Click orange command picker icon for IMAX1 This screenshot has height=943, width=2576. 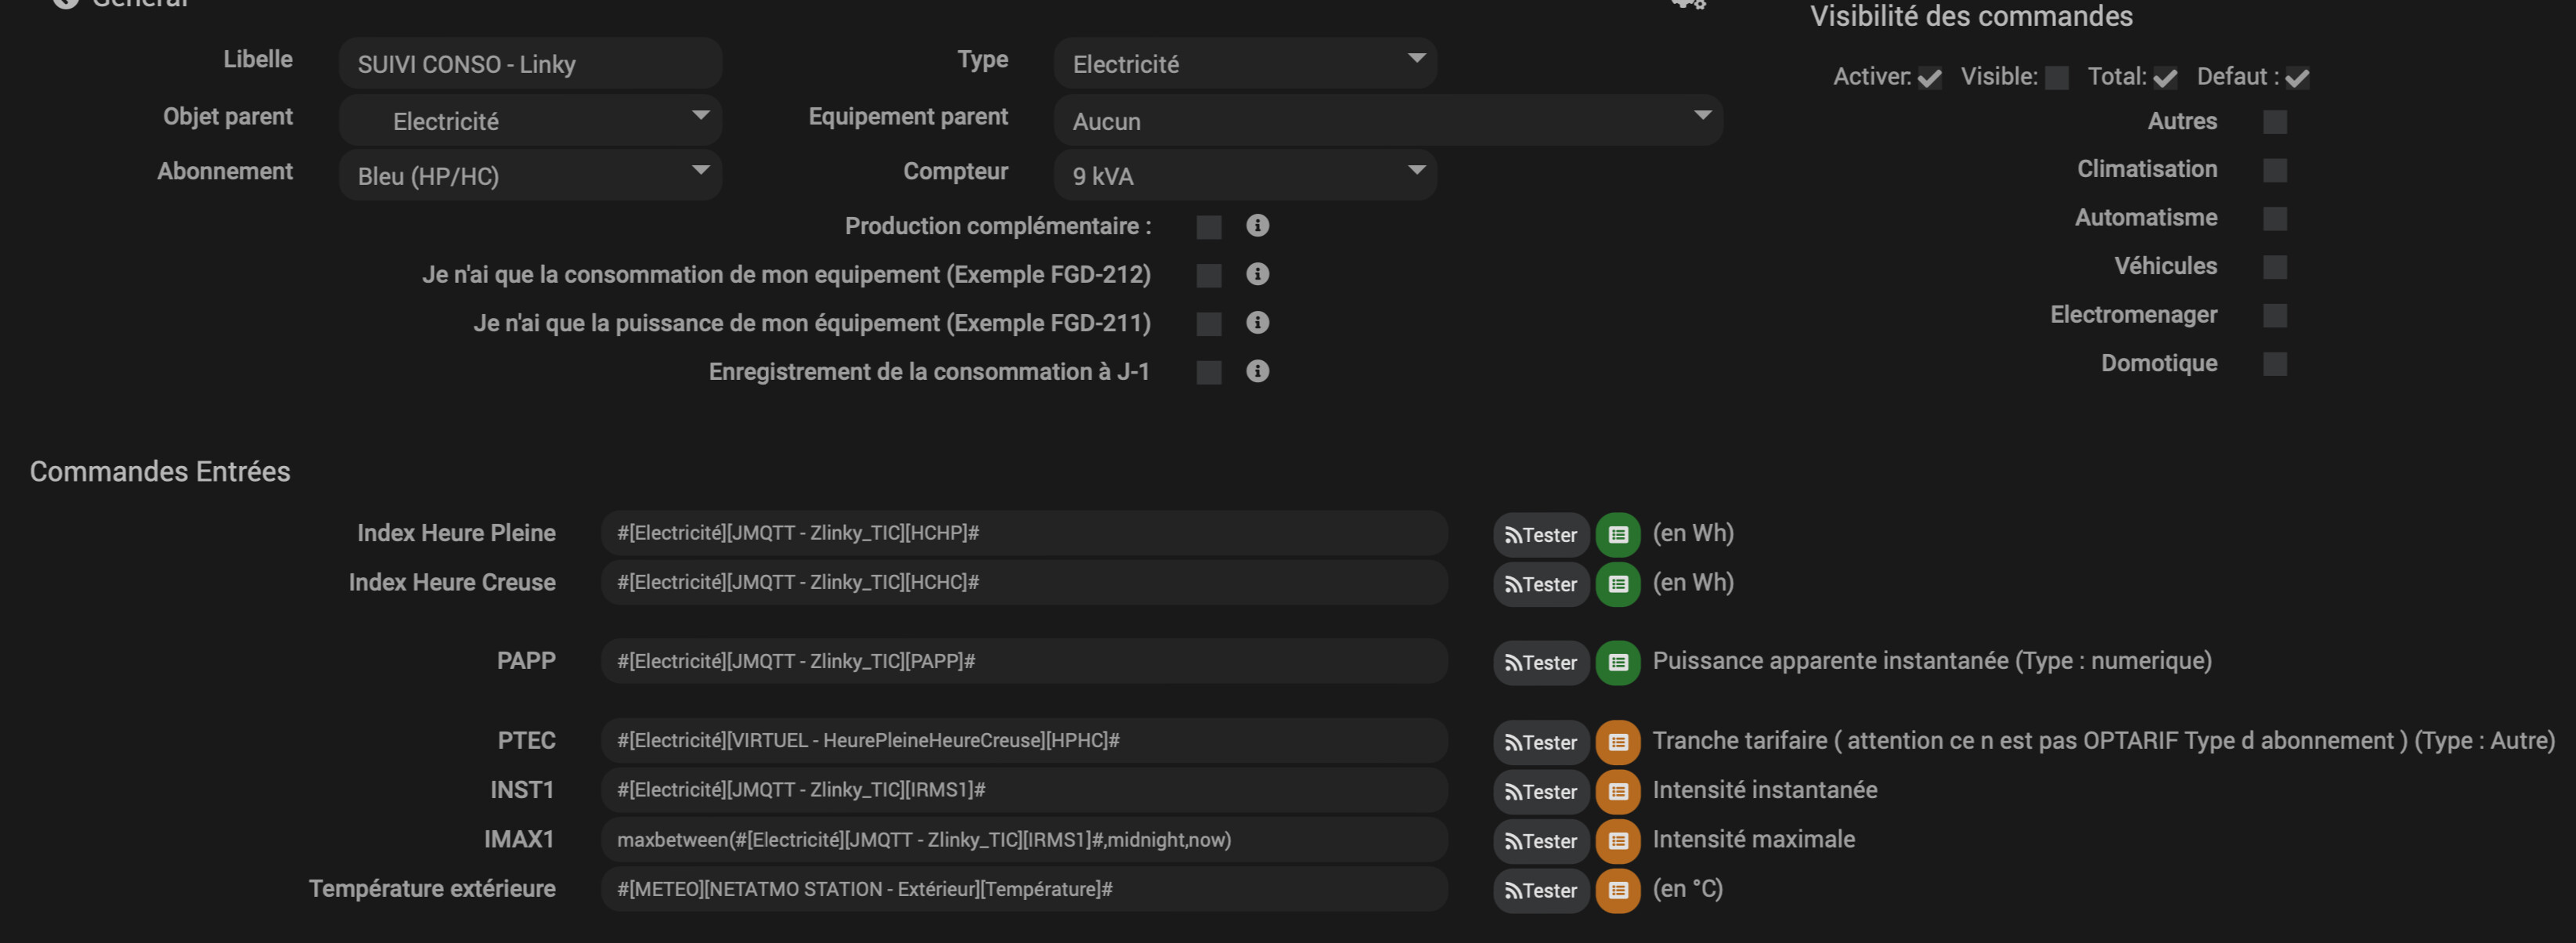(1617, 841)
